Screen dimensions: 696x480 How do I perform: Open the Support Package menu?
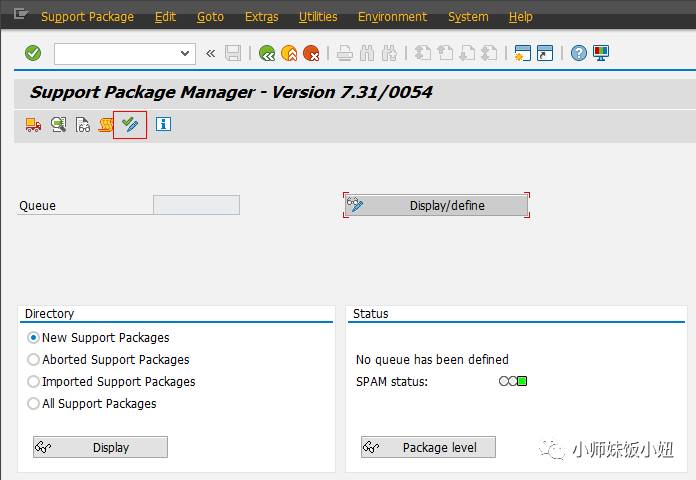click(87, 16)
